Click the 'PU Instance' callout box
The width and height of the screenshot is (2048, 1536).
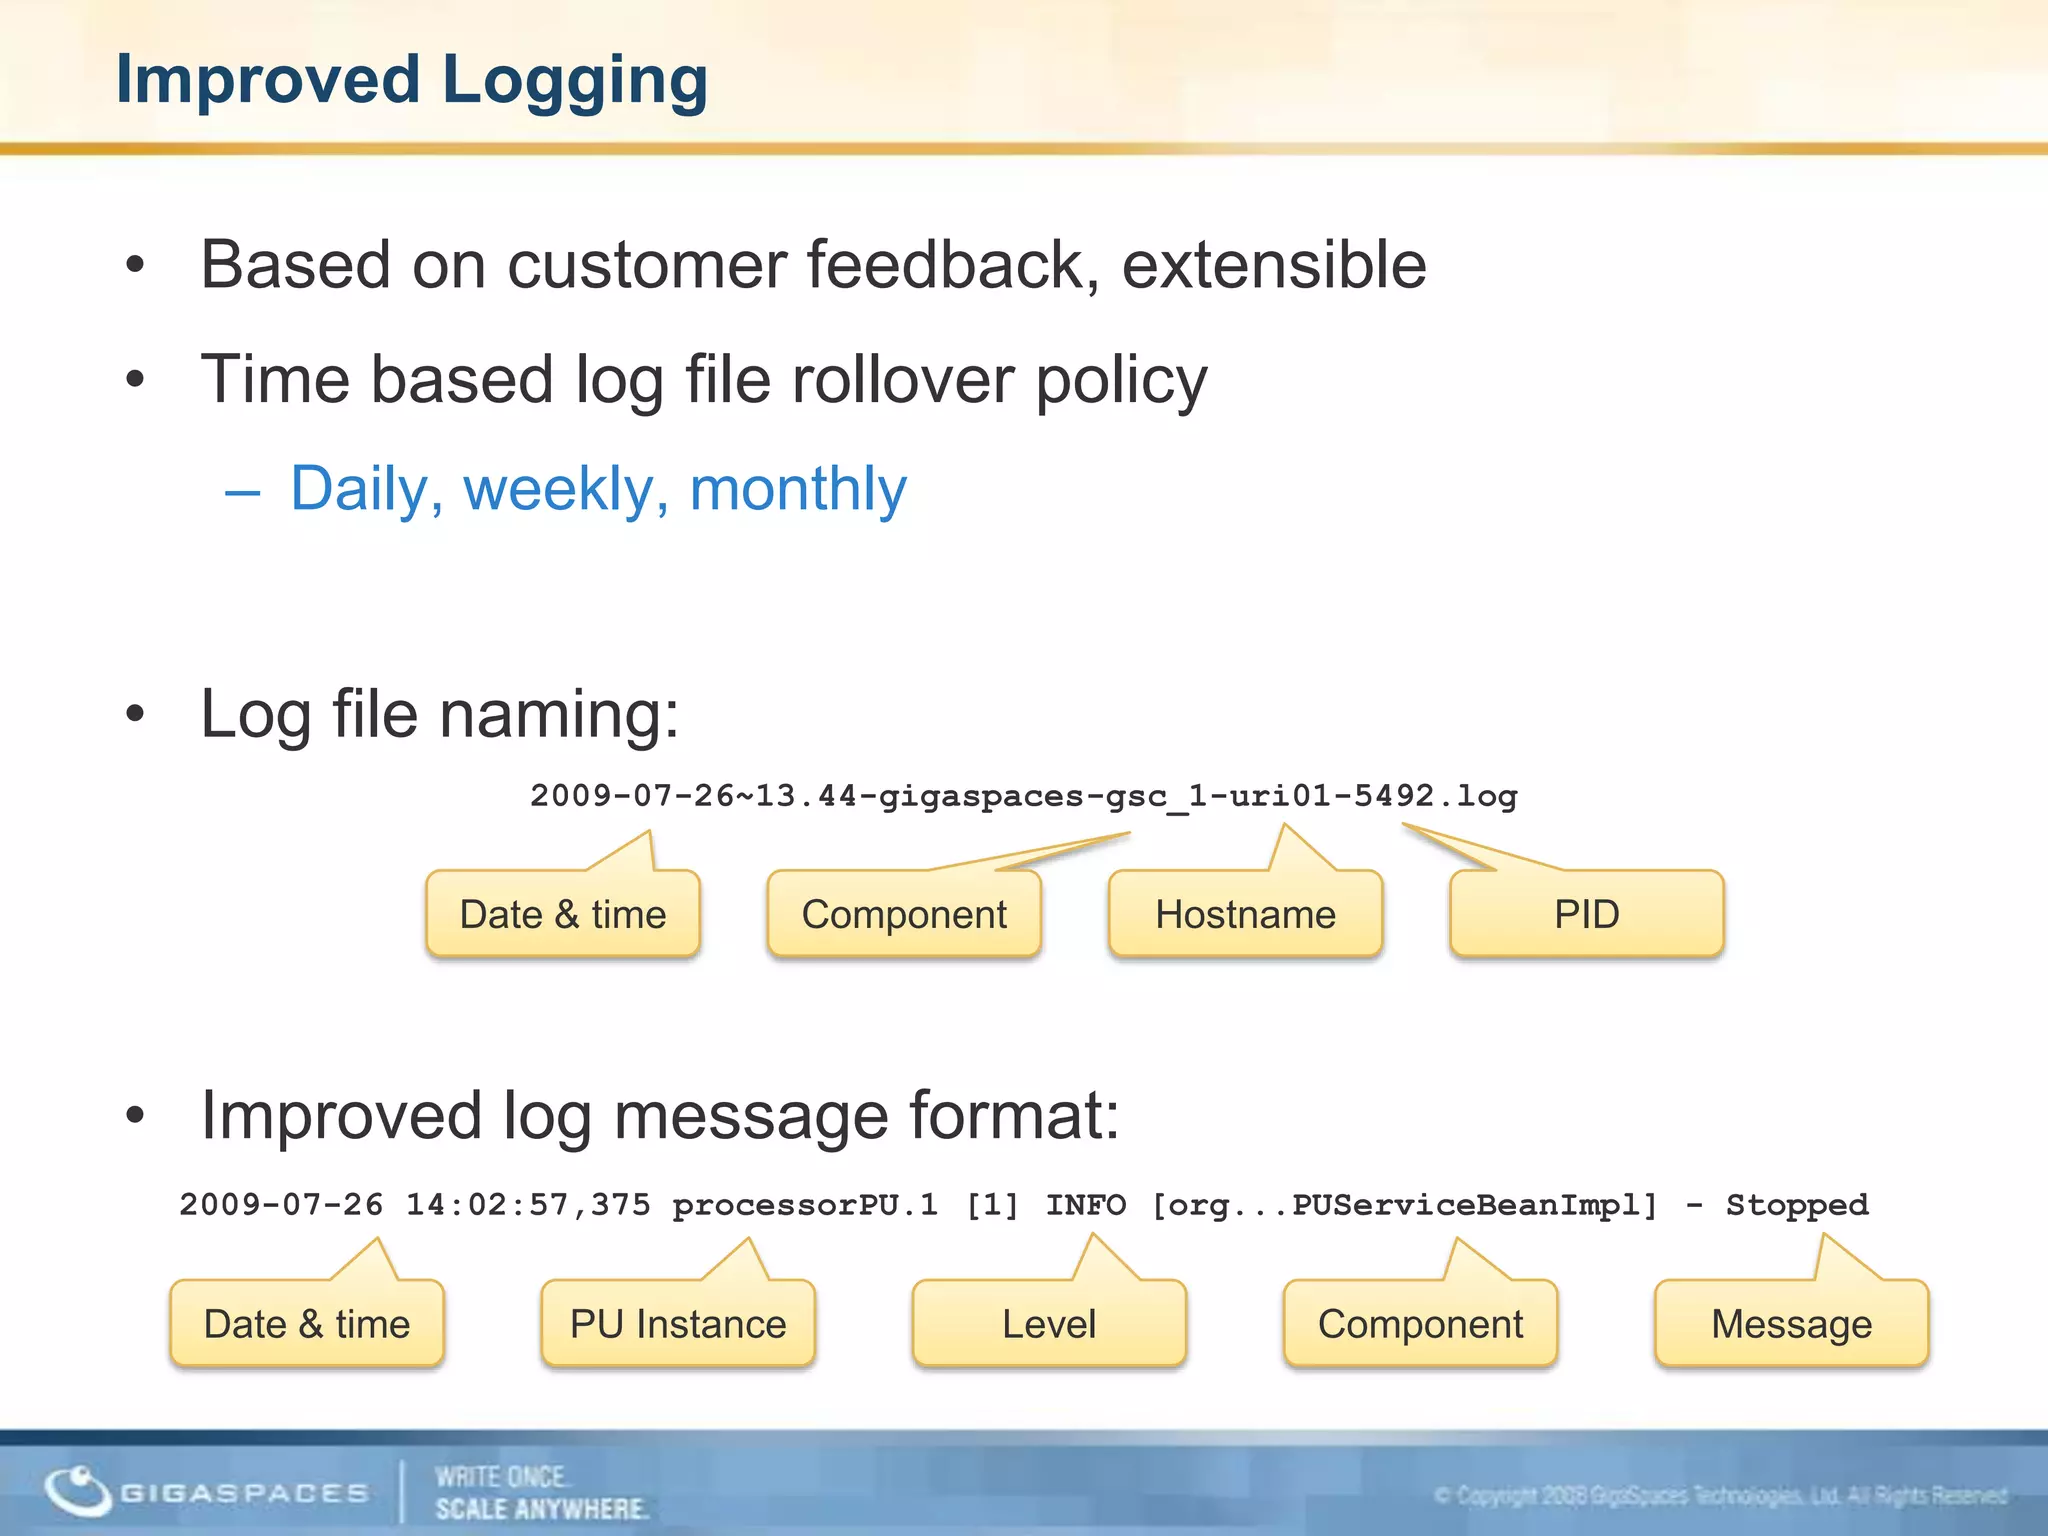point(678,1323)
